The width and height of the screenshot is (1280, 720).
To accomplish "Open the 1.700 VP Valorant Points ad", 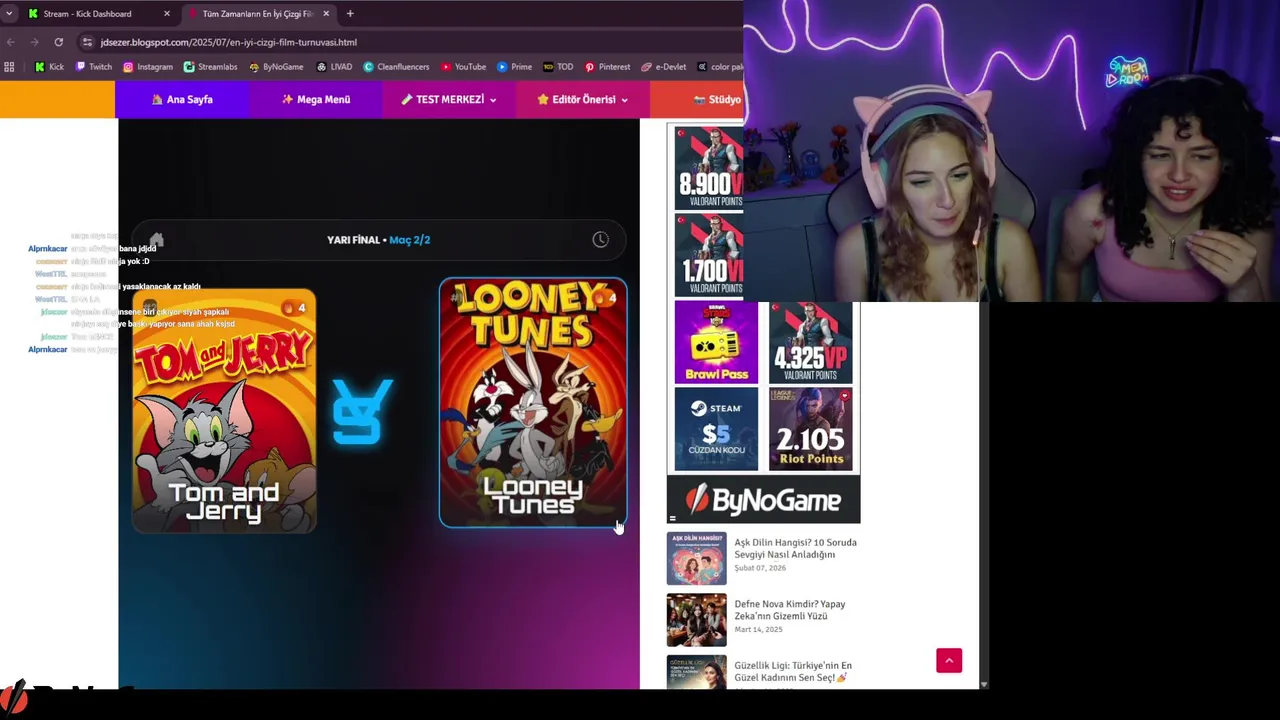I will tap(709, 255).
